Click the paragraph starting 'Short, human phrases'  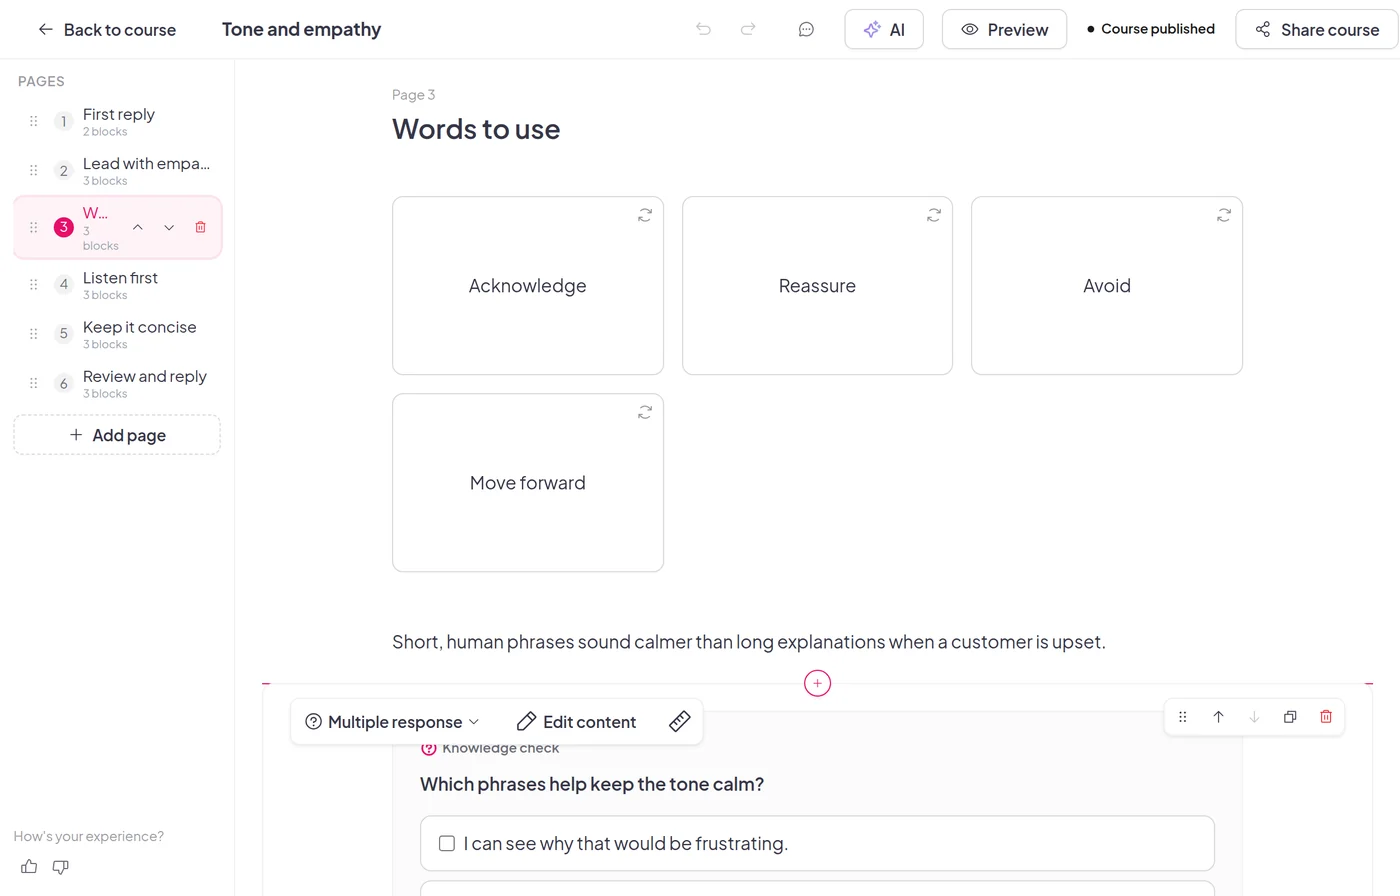[749, 642]
